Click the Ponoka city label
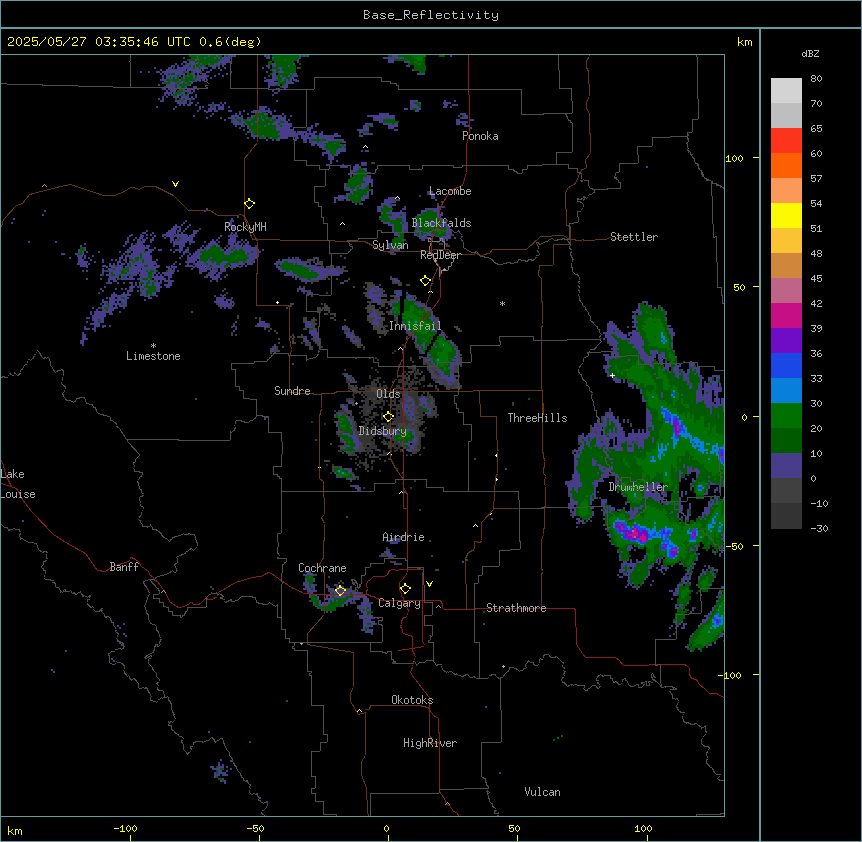Screen dimensions: 862x842 pyautogui.click(x=480, y=136)
